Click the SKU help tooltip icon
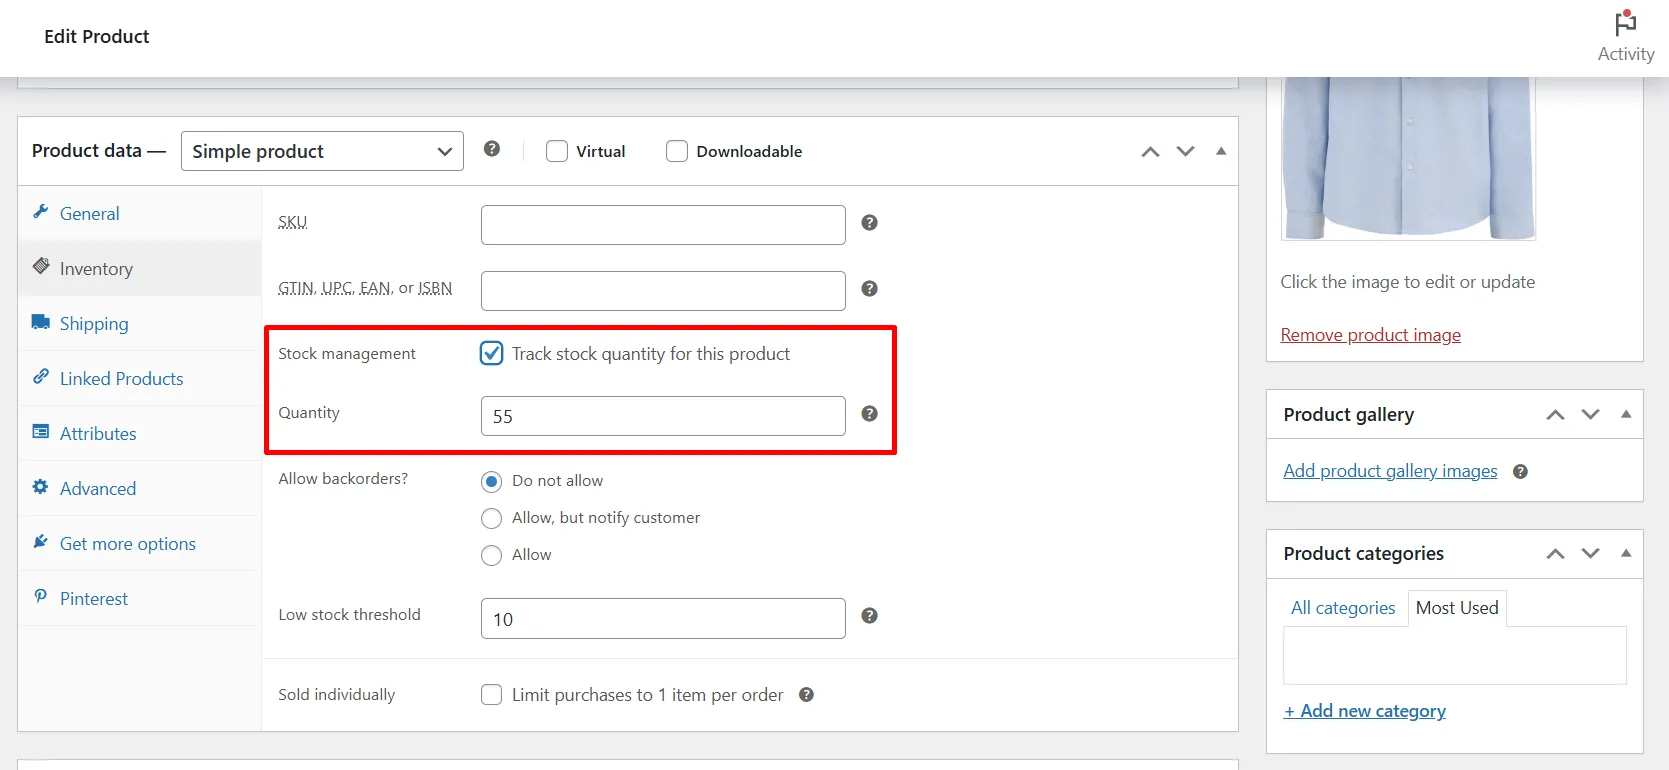This screenshot has width=1669, height=770. pyautogui.click(x=870, y=223)
